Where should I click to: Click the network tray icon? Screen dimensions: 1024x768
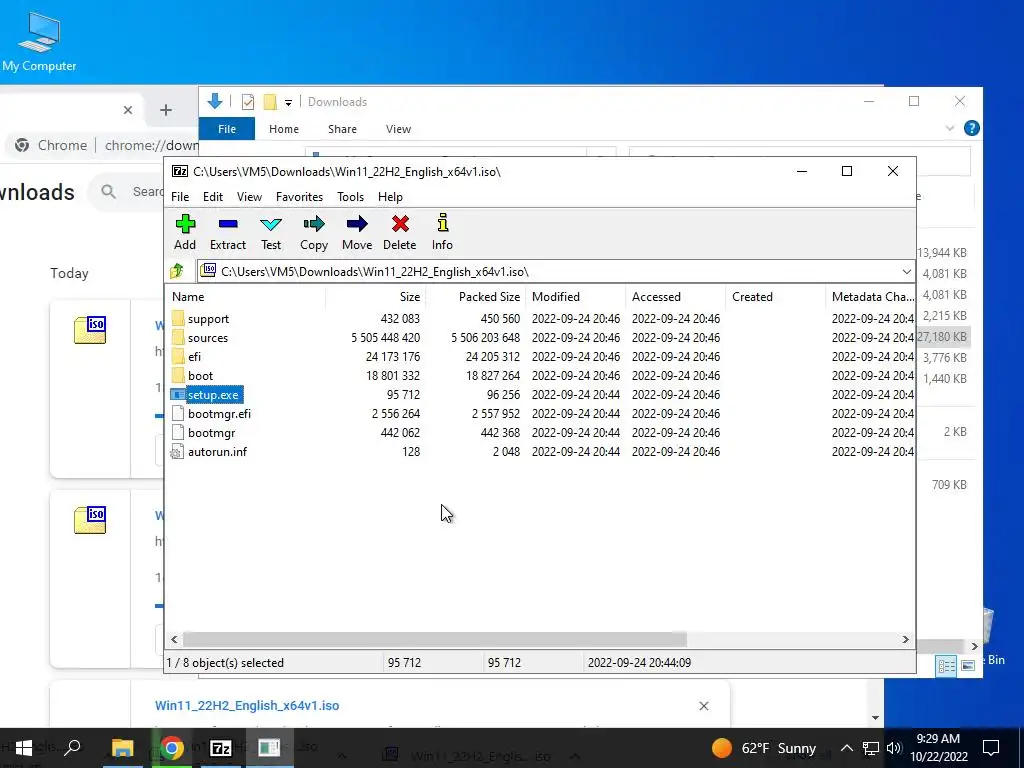[x=871, y=748]
